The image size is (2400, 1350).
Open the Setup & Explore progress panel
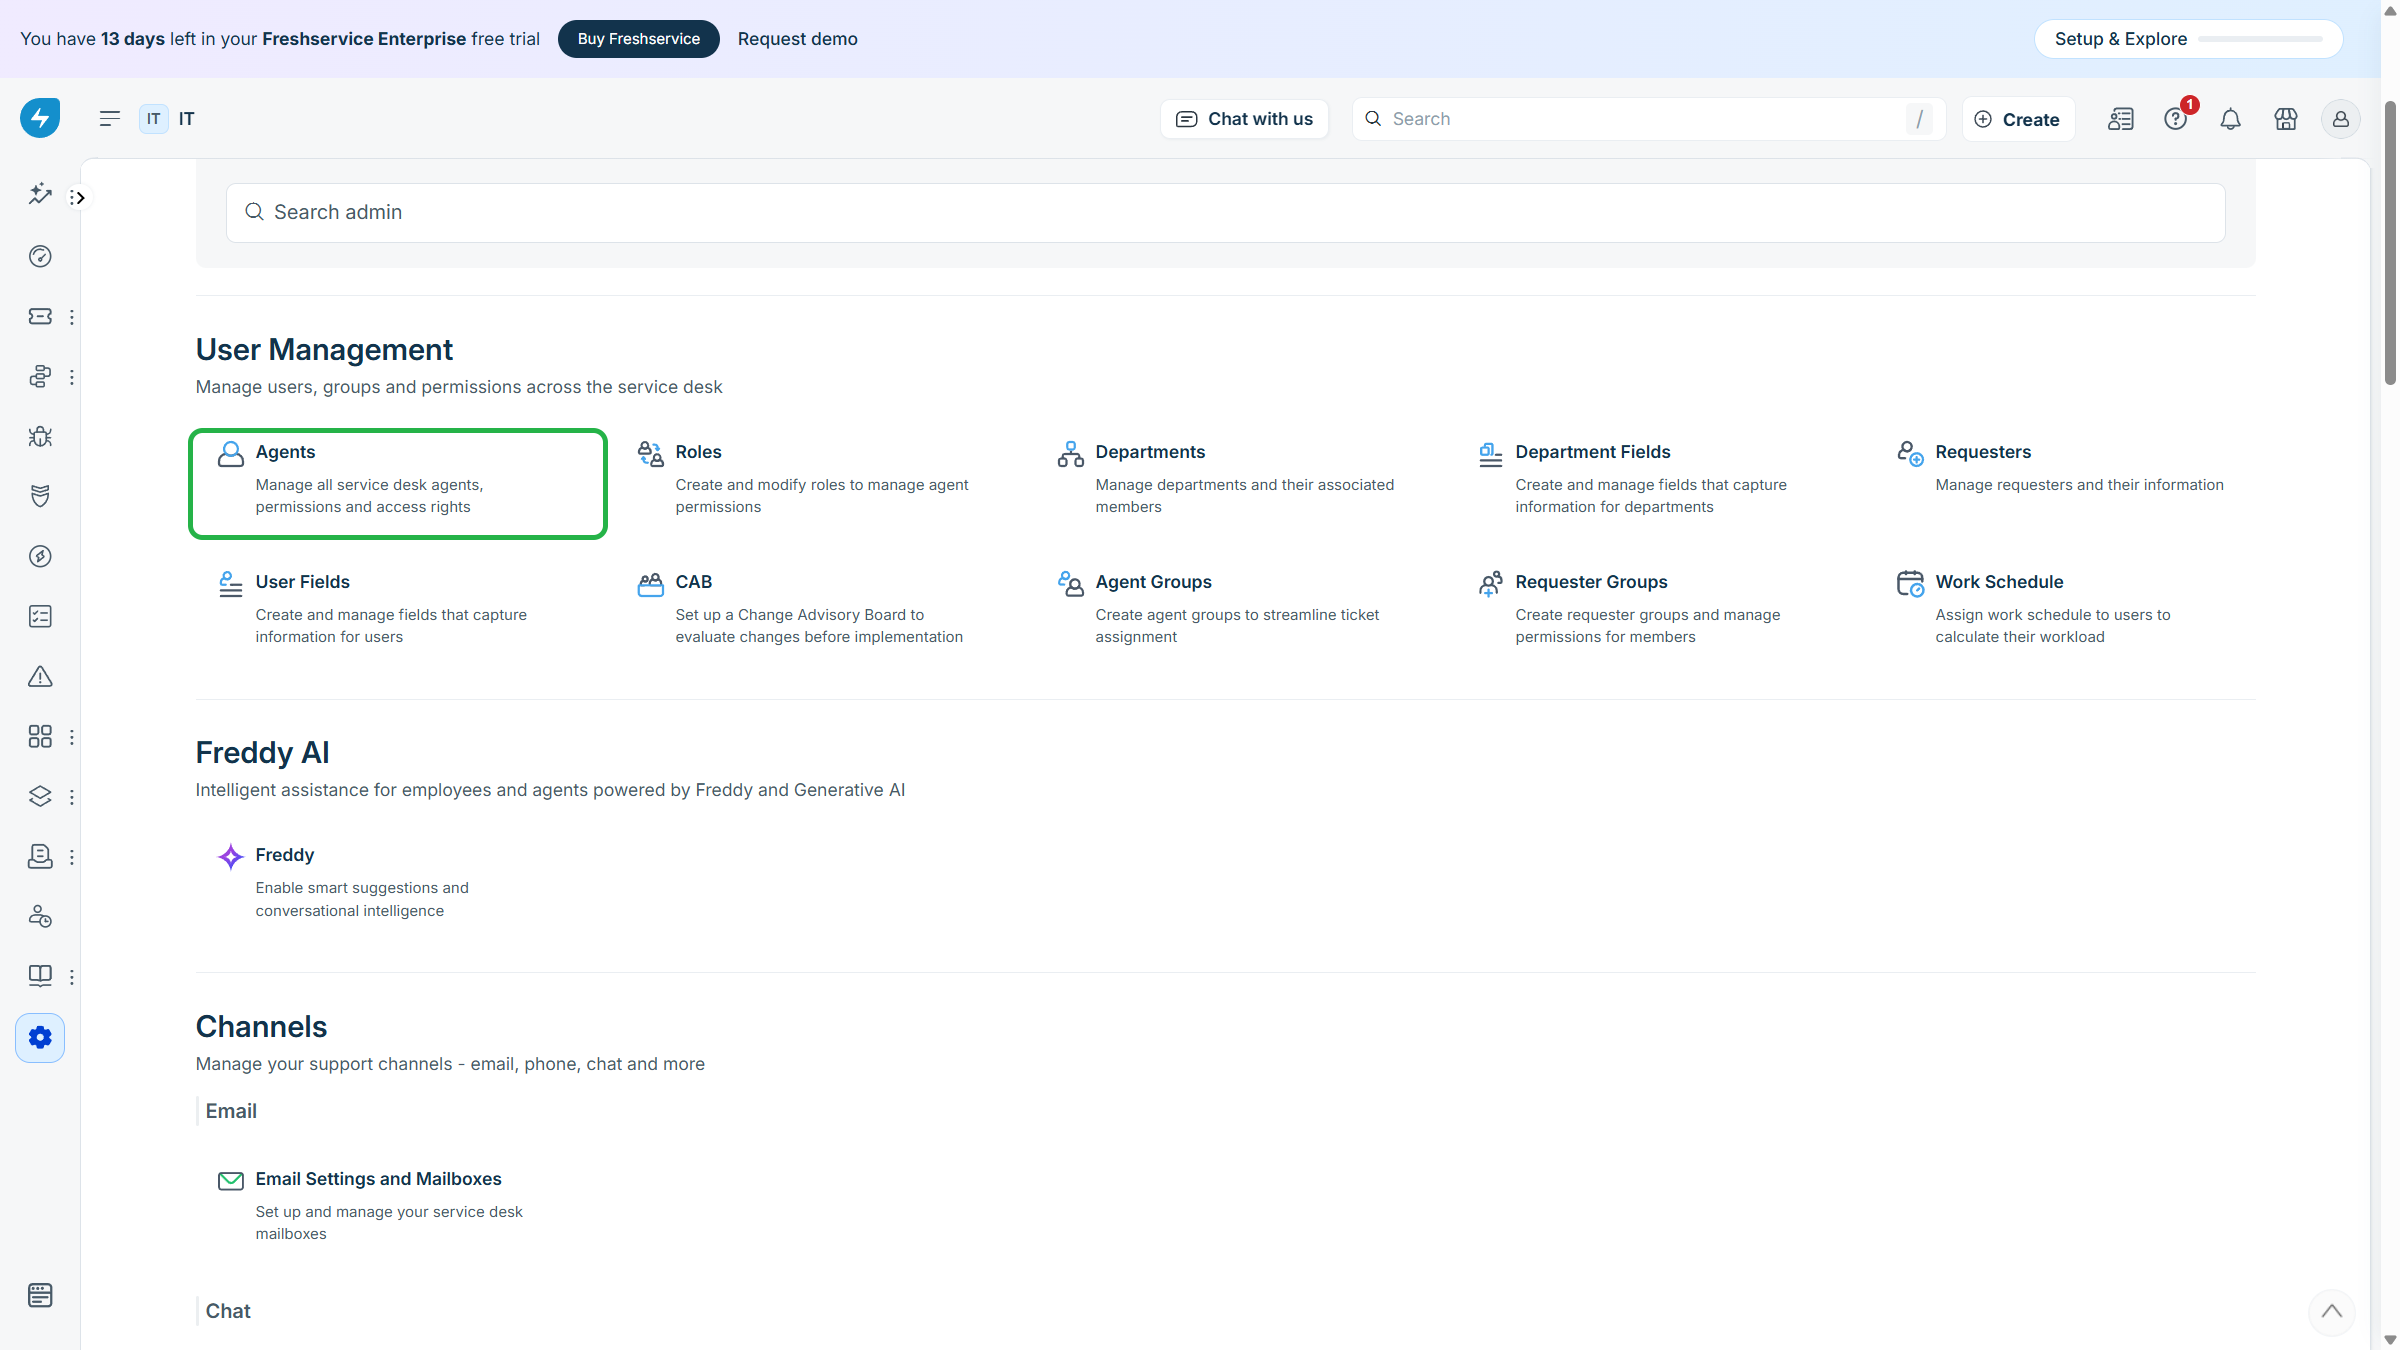pos(2188,39)
